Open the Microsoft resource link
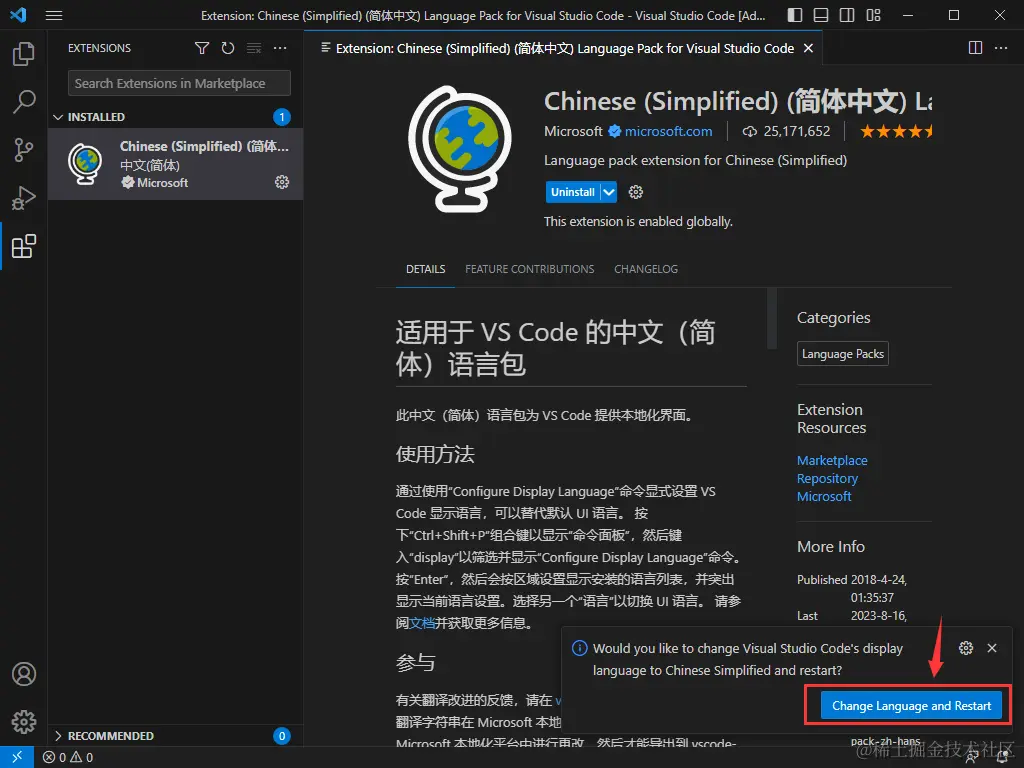 [824, 496]
